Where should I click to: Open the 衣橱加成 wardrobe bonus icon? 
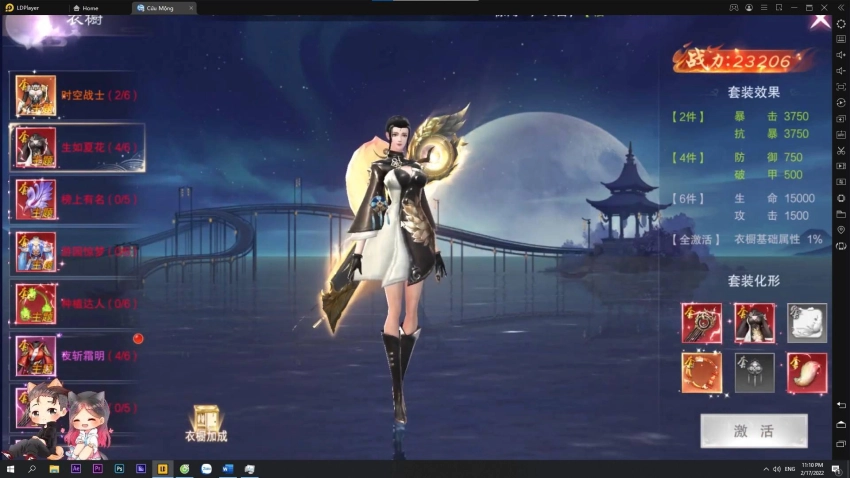[x=206, y=424]
